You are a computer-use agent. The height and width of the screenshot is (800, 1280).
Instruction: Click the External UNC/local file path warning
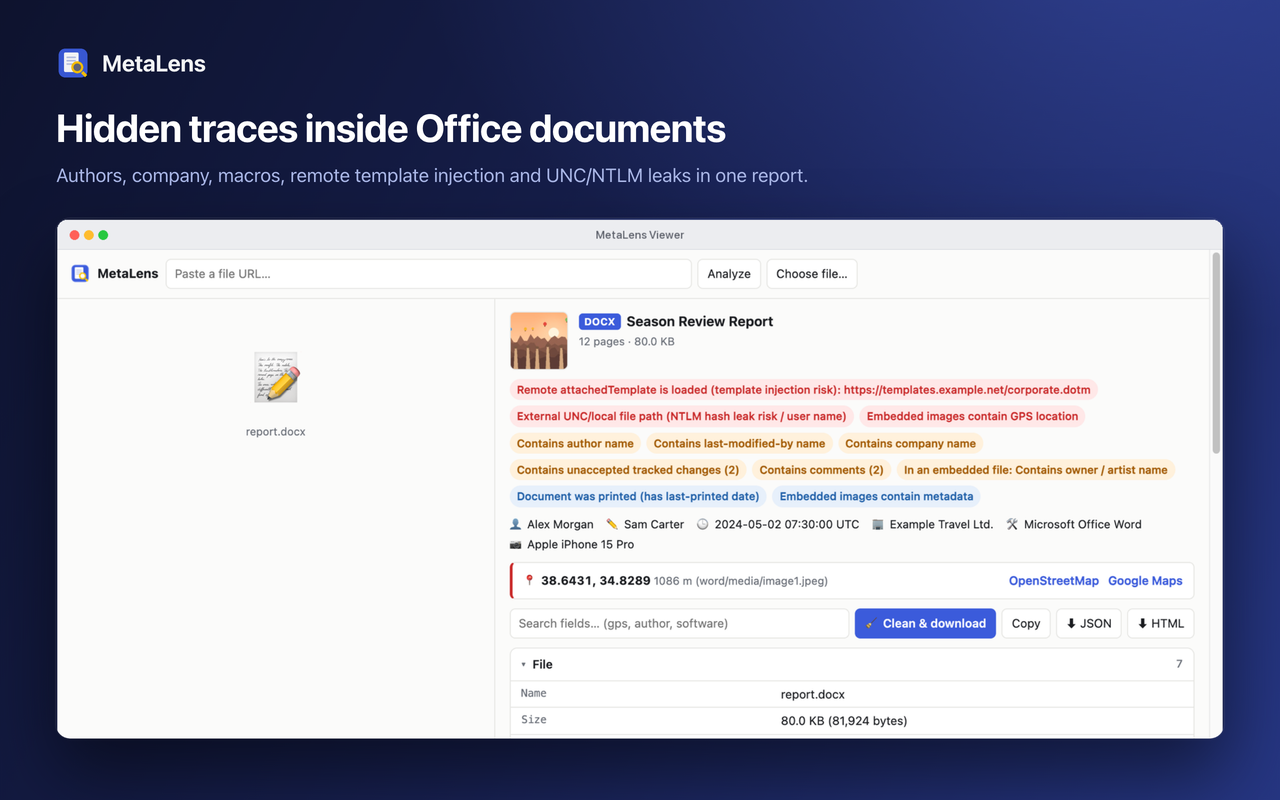click(x=682, y=416)
